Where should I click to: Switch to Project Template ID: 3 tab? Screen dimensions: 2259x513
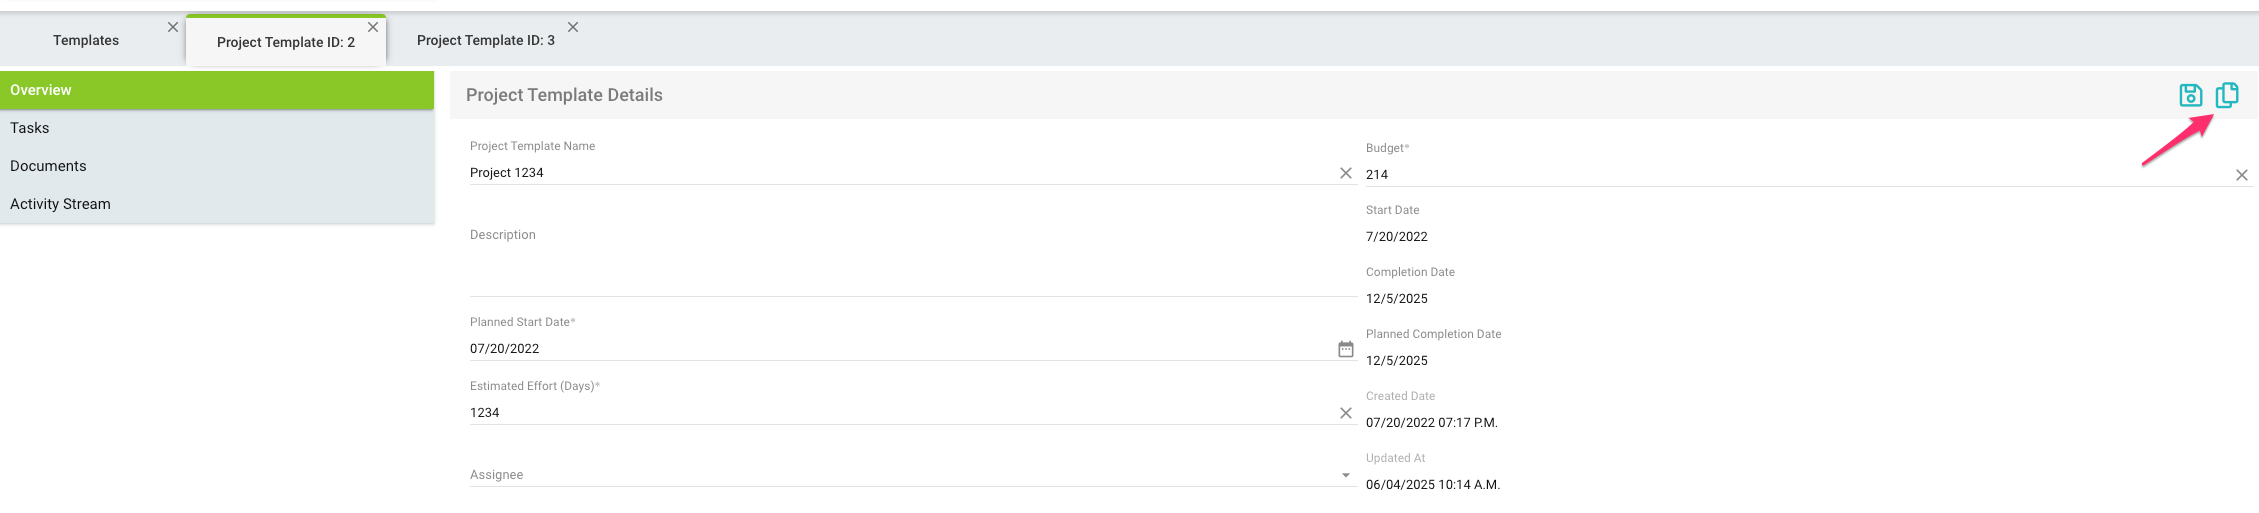coord(485,40)
